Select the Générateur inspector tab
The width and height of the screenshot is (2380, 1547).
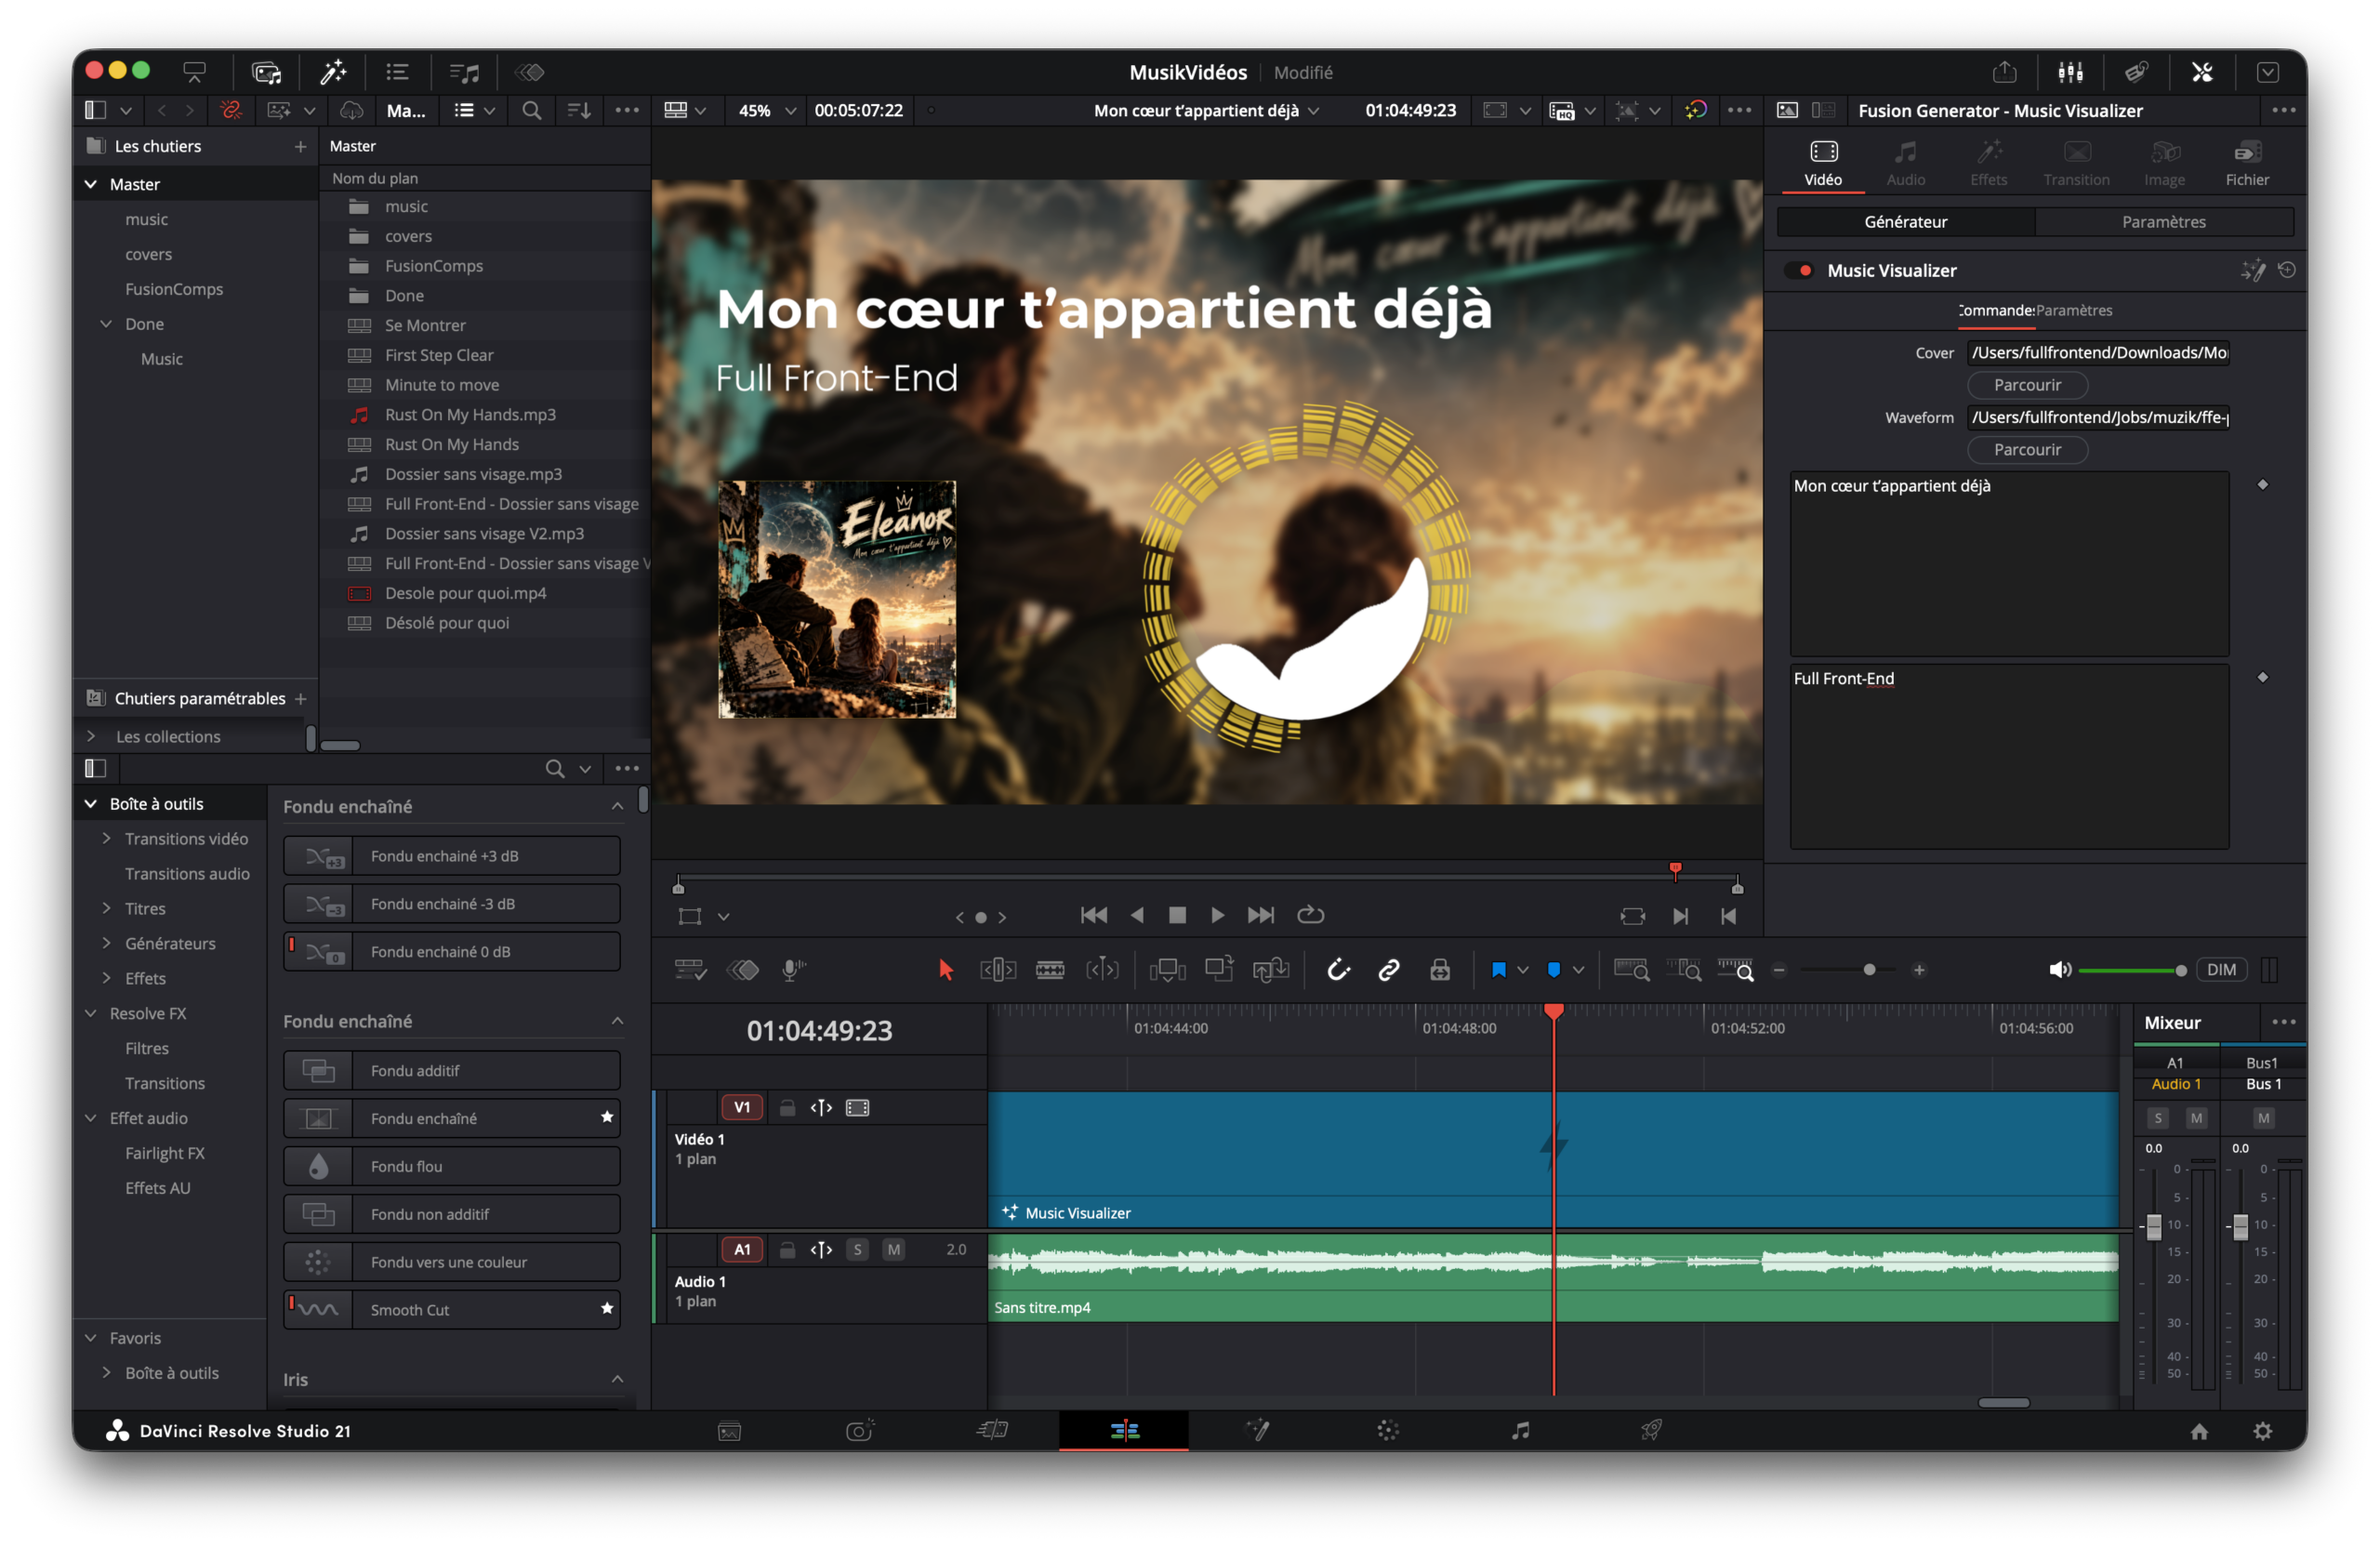1905,221
